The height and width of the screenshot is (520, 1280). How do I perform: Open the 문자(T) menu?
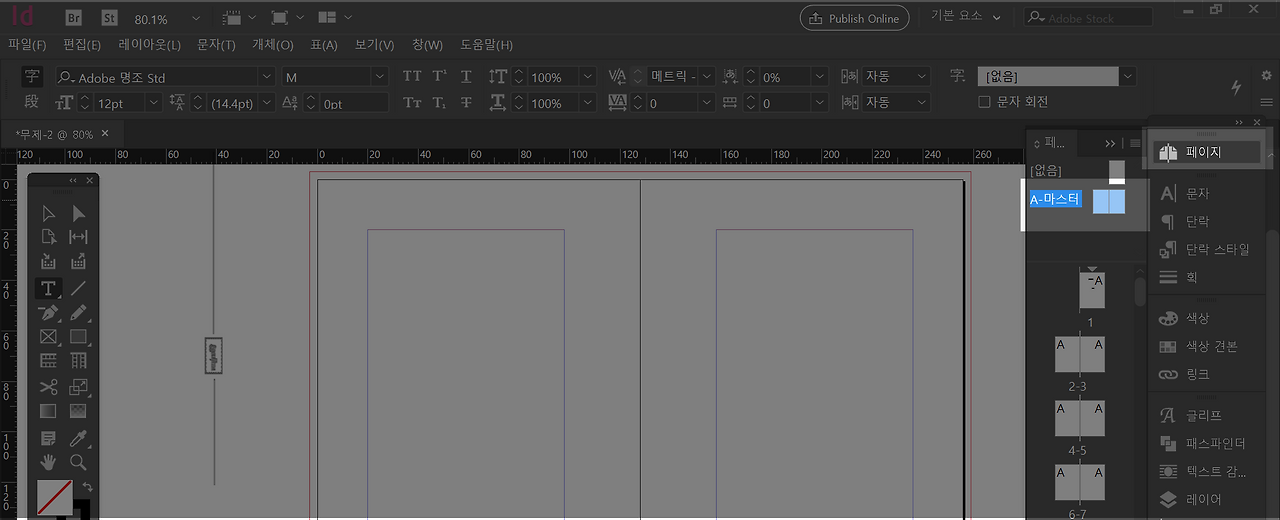point(216,45)
